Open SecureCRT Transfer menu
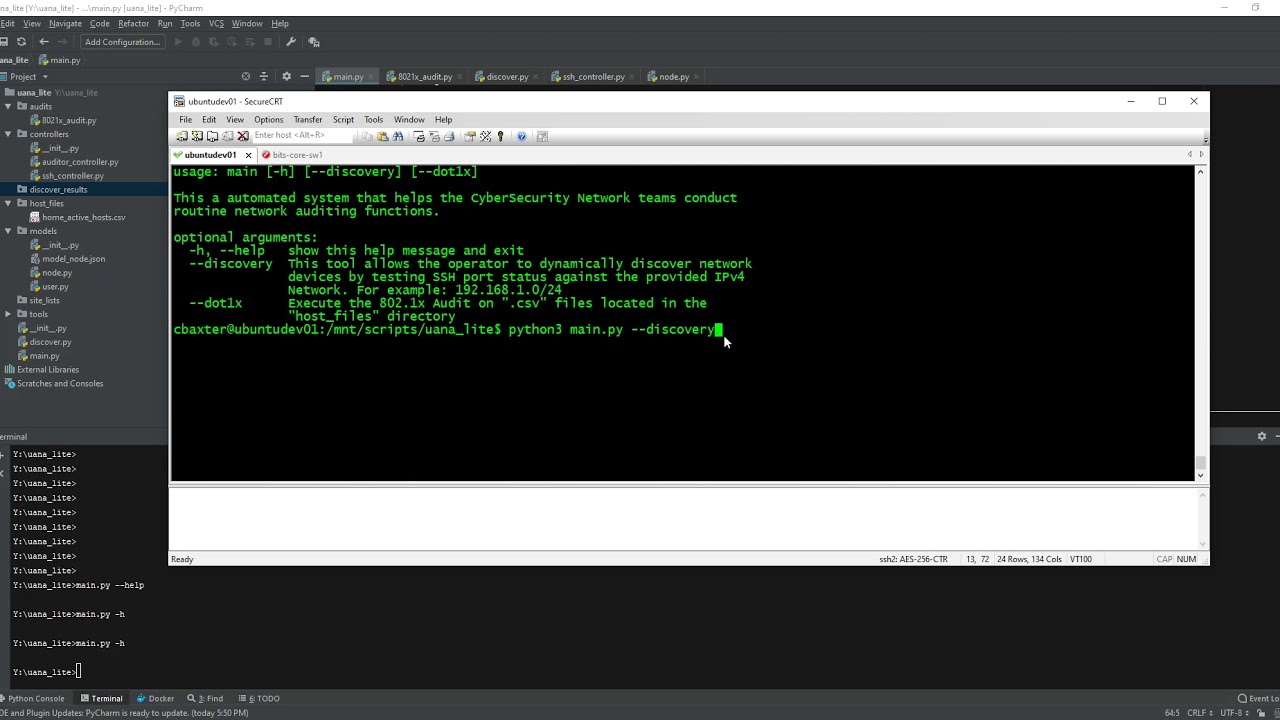The image size is (1280, 720). pyautogui.click(x=308, y=120)
